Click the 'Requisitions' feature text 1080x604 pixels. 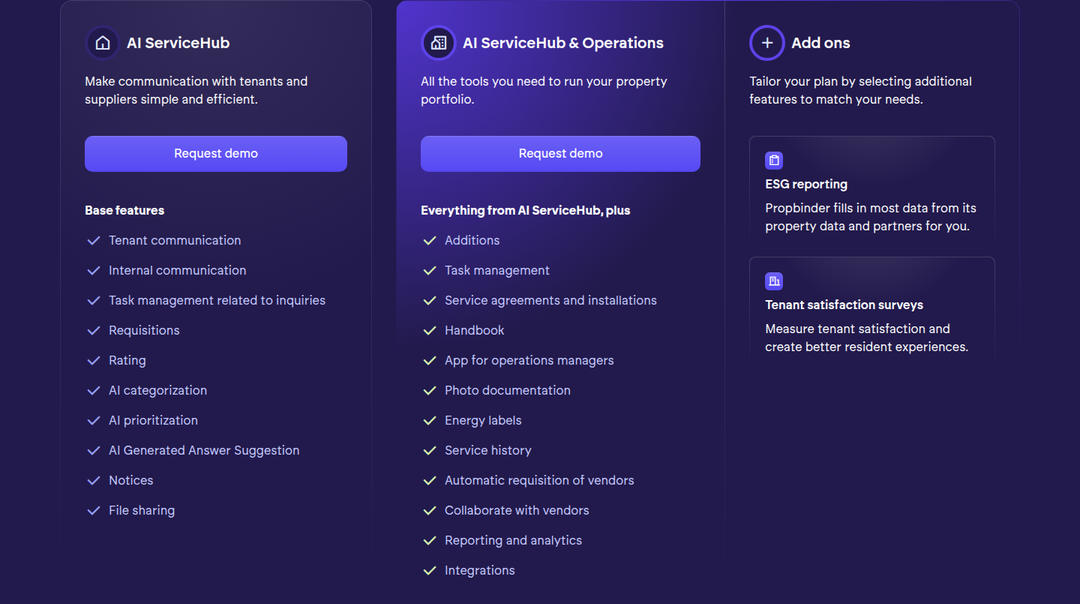coord(144,331)
